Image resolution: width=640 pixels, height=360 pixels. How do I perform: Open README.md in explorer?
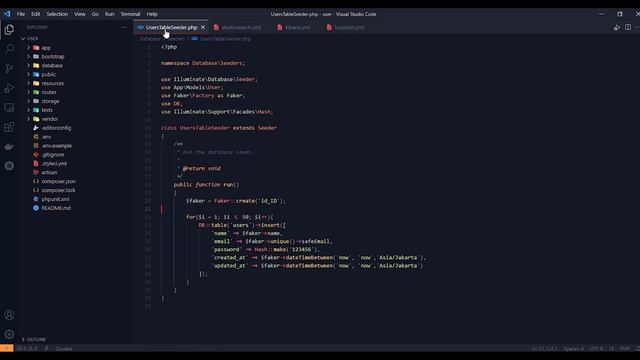(56, 208)
